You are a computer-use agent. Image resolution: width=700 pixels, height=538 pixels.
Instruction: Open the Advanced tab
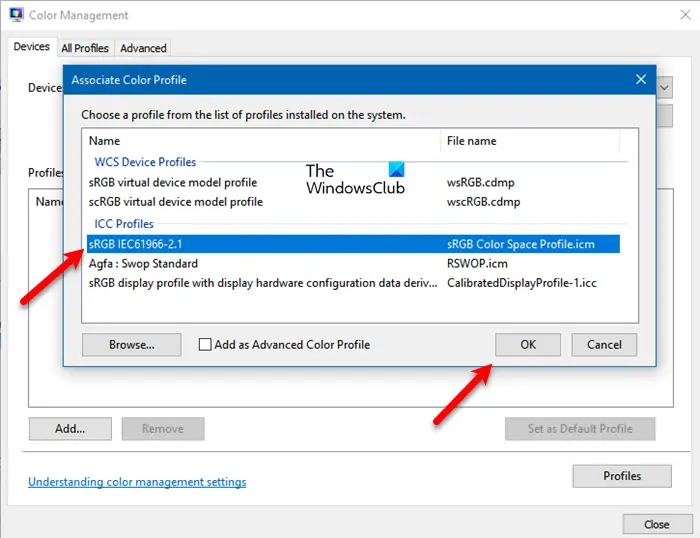(x=143, y=48)
